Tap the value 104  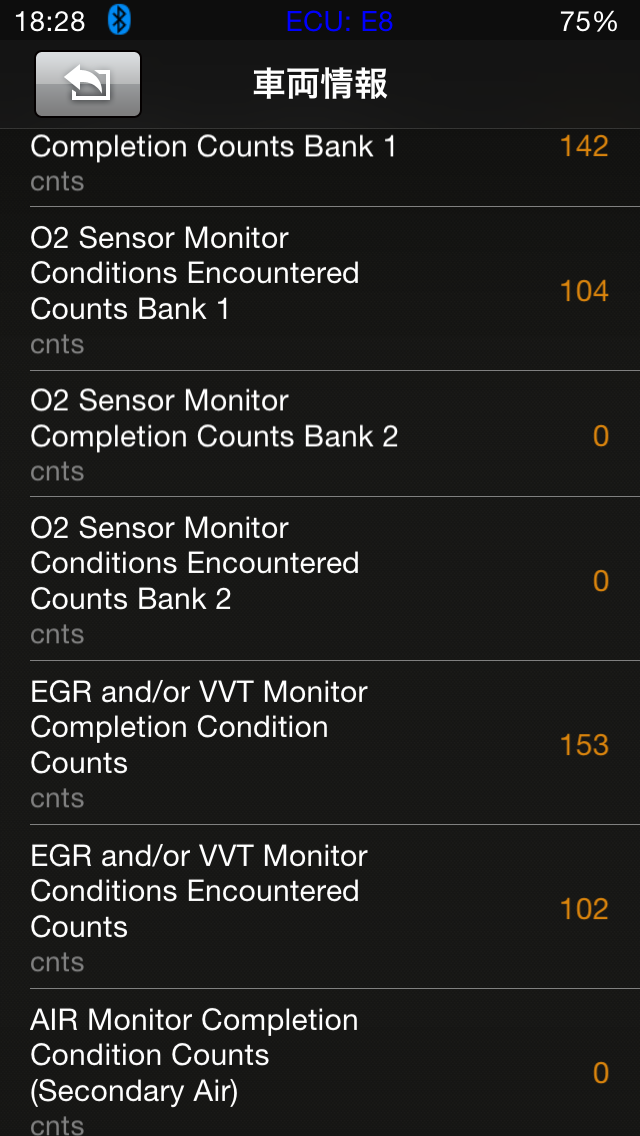584,291
